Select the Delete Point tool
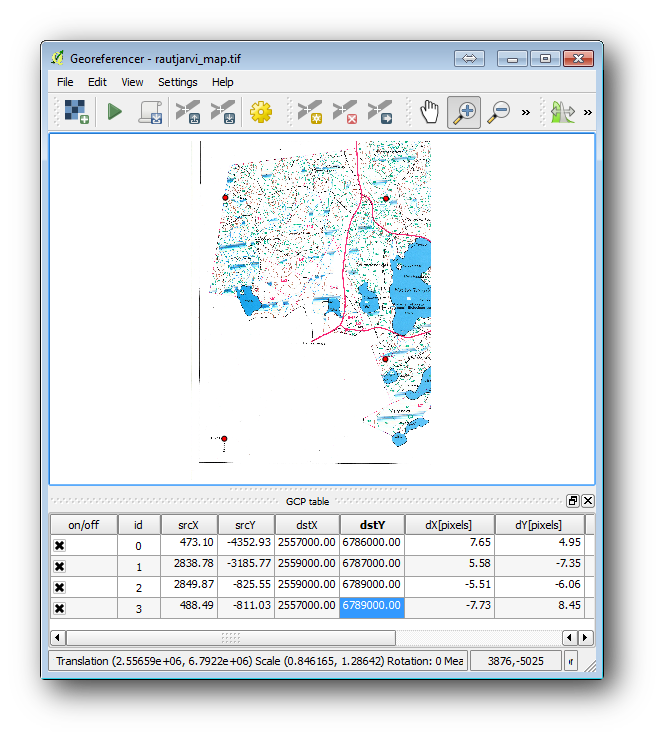Image resolution: width=664 pixels, height=740 pixels. coord(344,112)
